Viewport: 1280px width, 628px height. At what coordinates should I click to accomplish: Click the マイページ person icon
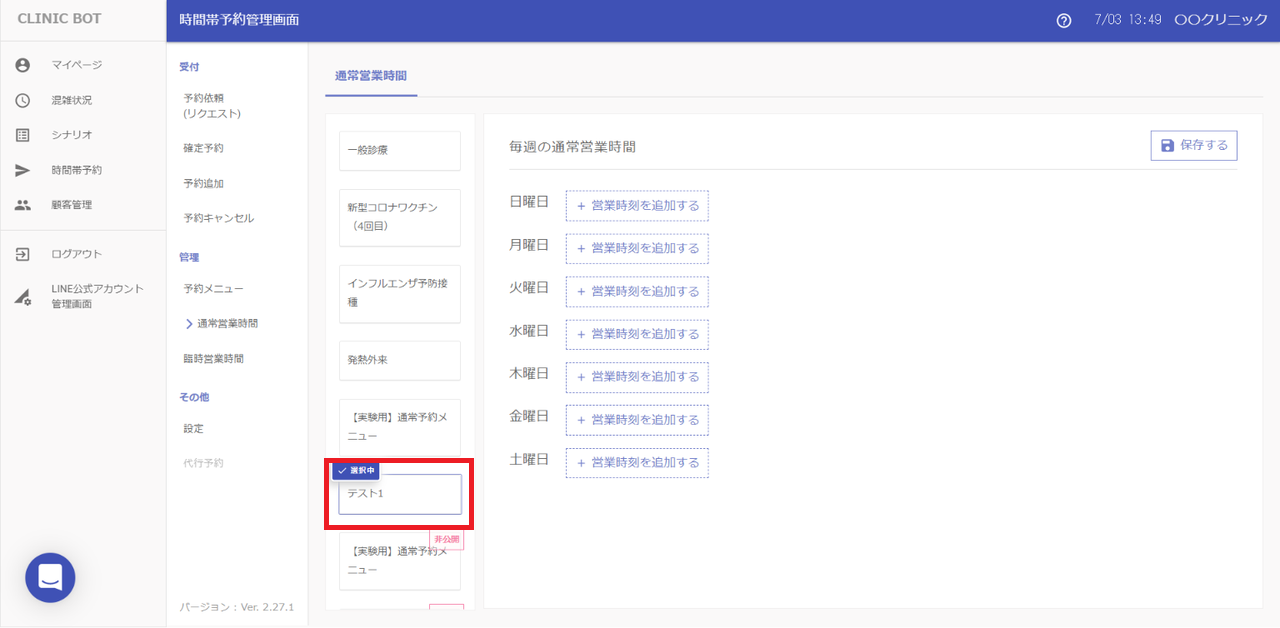point(23,65)
